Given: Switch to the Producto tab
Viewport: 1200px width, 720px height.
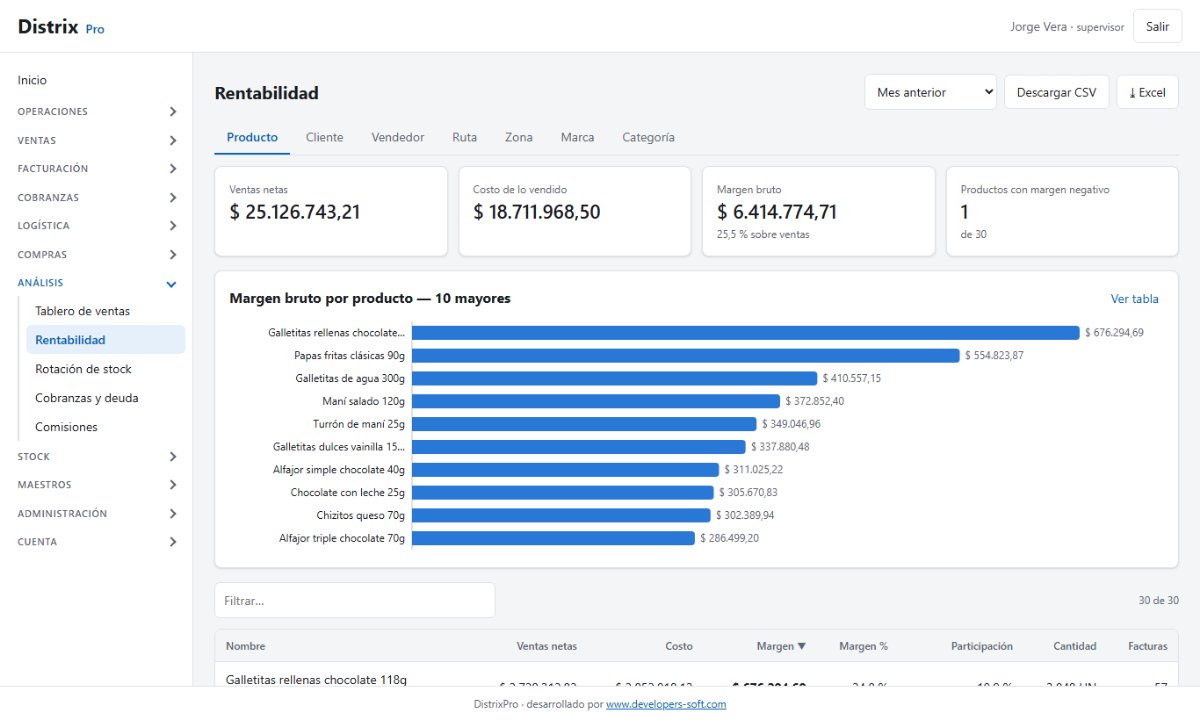Looking at the screenshot, I should coord(252,137).
